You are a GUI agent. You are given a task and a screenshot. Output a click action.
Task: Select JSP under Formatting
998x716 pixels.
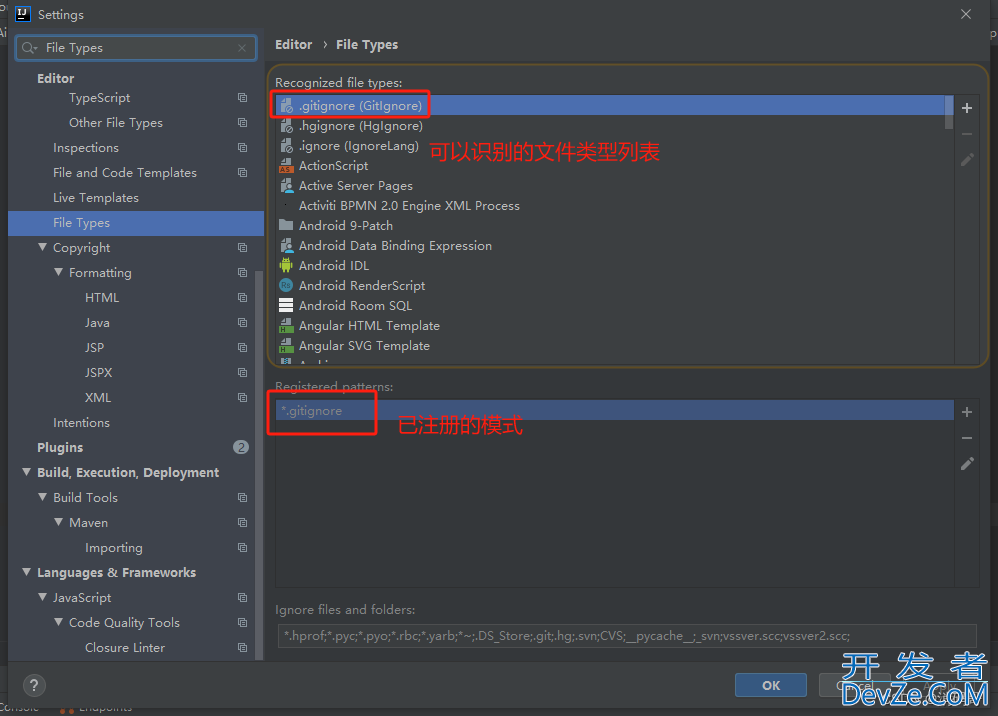pyautogui.click(x=136, y=347)
